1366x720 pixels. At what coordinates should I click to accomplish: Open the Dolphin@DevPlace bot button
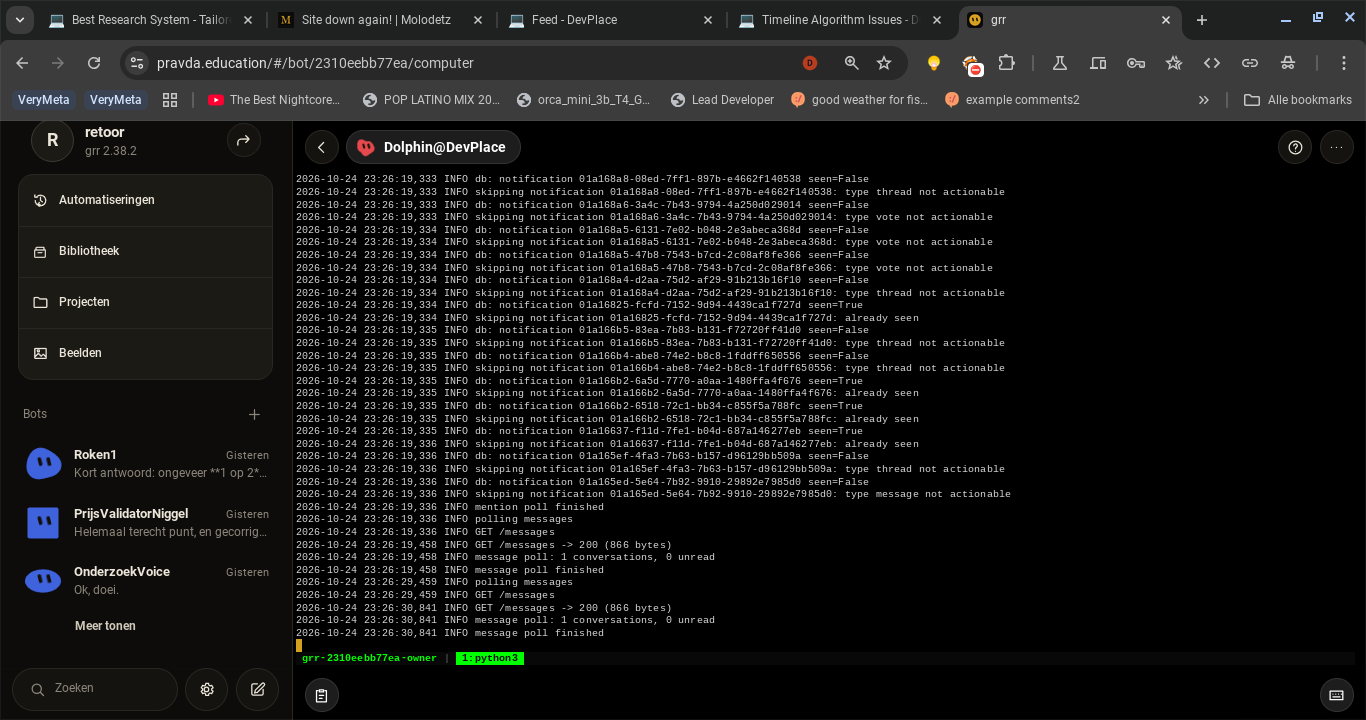tap(433, 147)
